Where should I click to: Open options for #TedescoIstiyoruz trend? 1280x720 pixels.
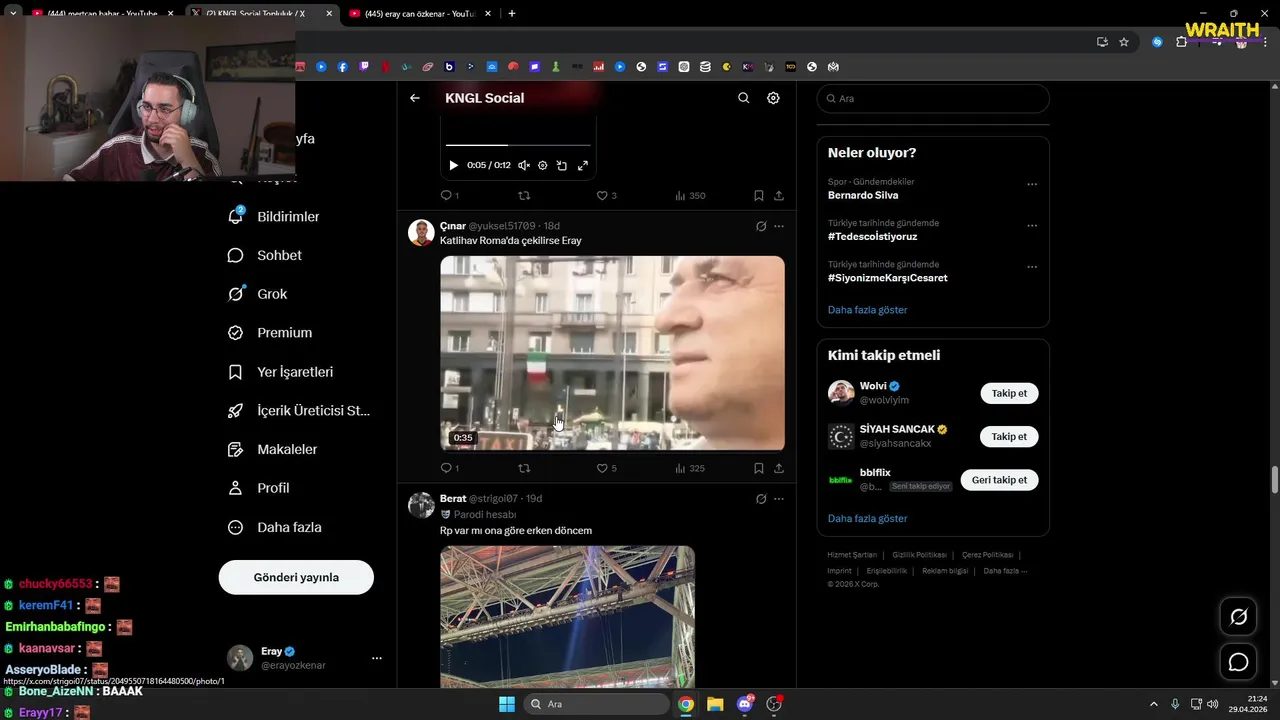point(1032,226)
